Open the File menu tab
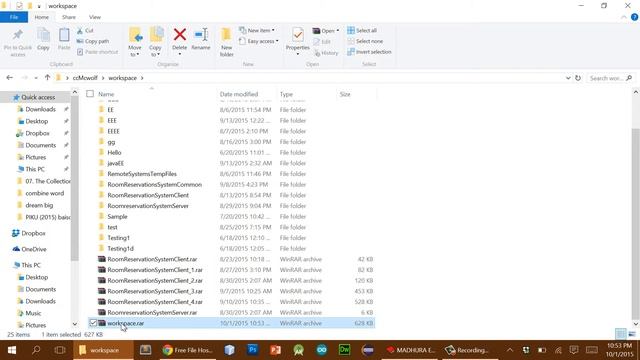640x360 pixels. coord(14,17)
